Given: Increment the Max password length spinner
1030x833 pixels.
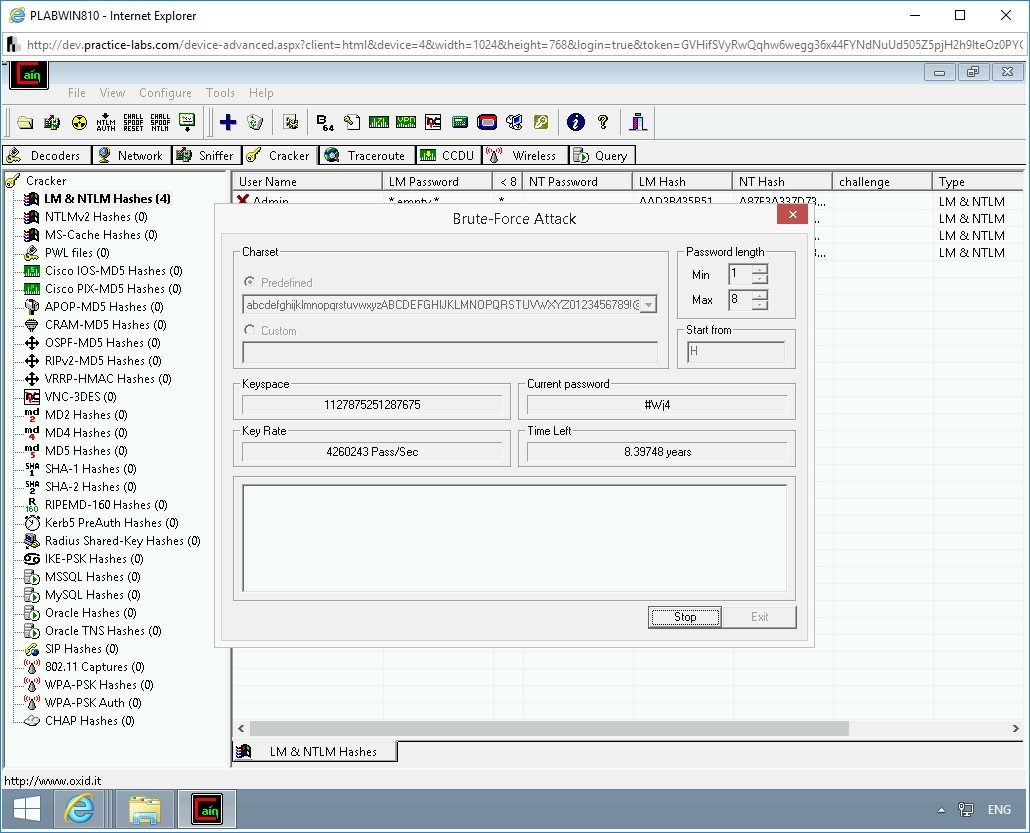Looking at the screenshot, I should coord(759,295).
